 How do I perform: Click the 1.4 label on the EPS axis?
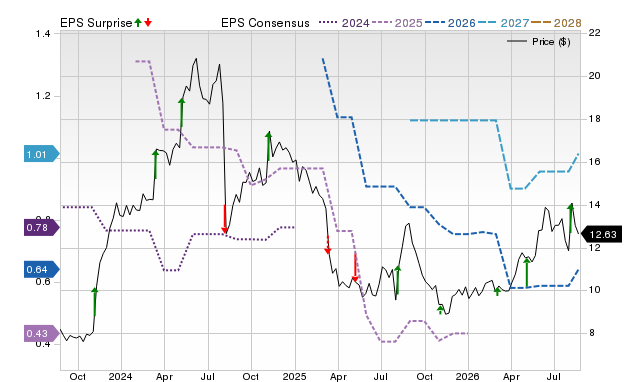click(43, 33)
